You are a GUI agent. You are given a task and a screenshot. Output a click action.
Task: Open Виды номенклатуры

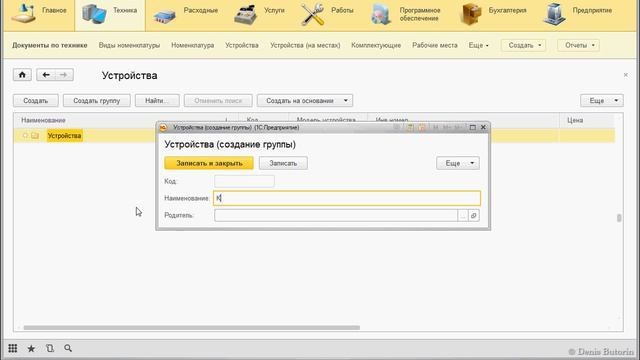(x=129, y=45)
